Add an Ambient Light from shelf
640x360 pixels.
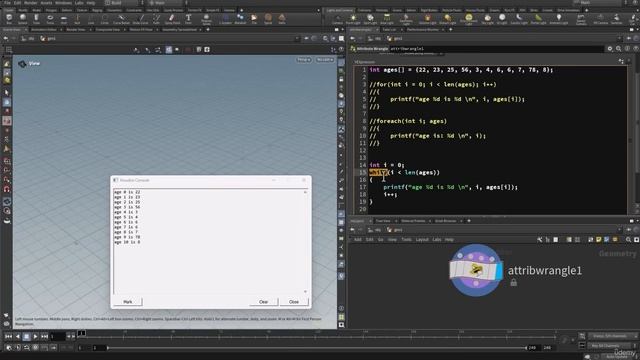[559, 19]
